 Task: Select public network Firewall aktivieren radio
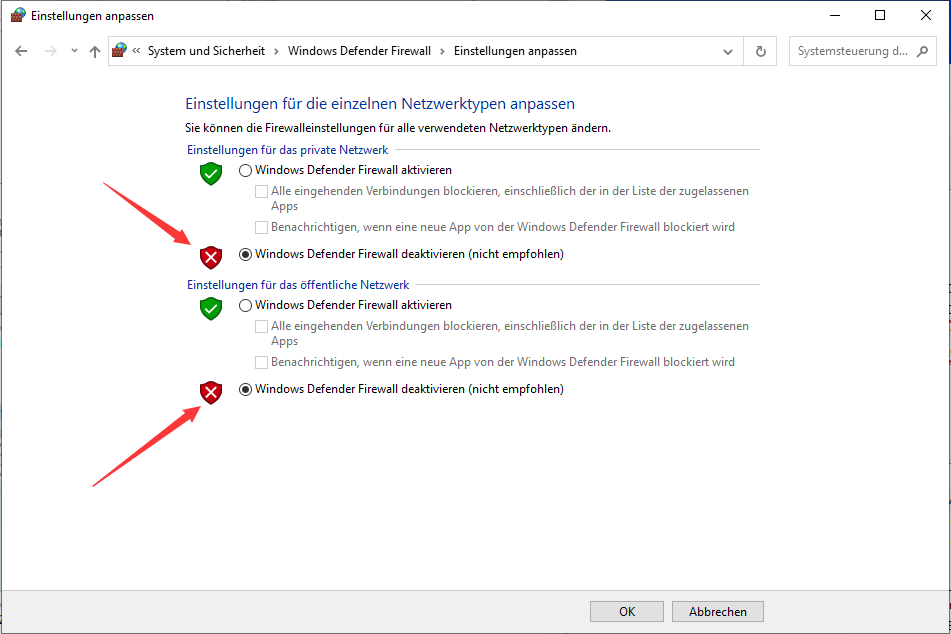pos(245,305)
